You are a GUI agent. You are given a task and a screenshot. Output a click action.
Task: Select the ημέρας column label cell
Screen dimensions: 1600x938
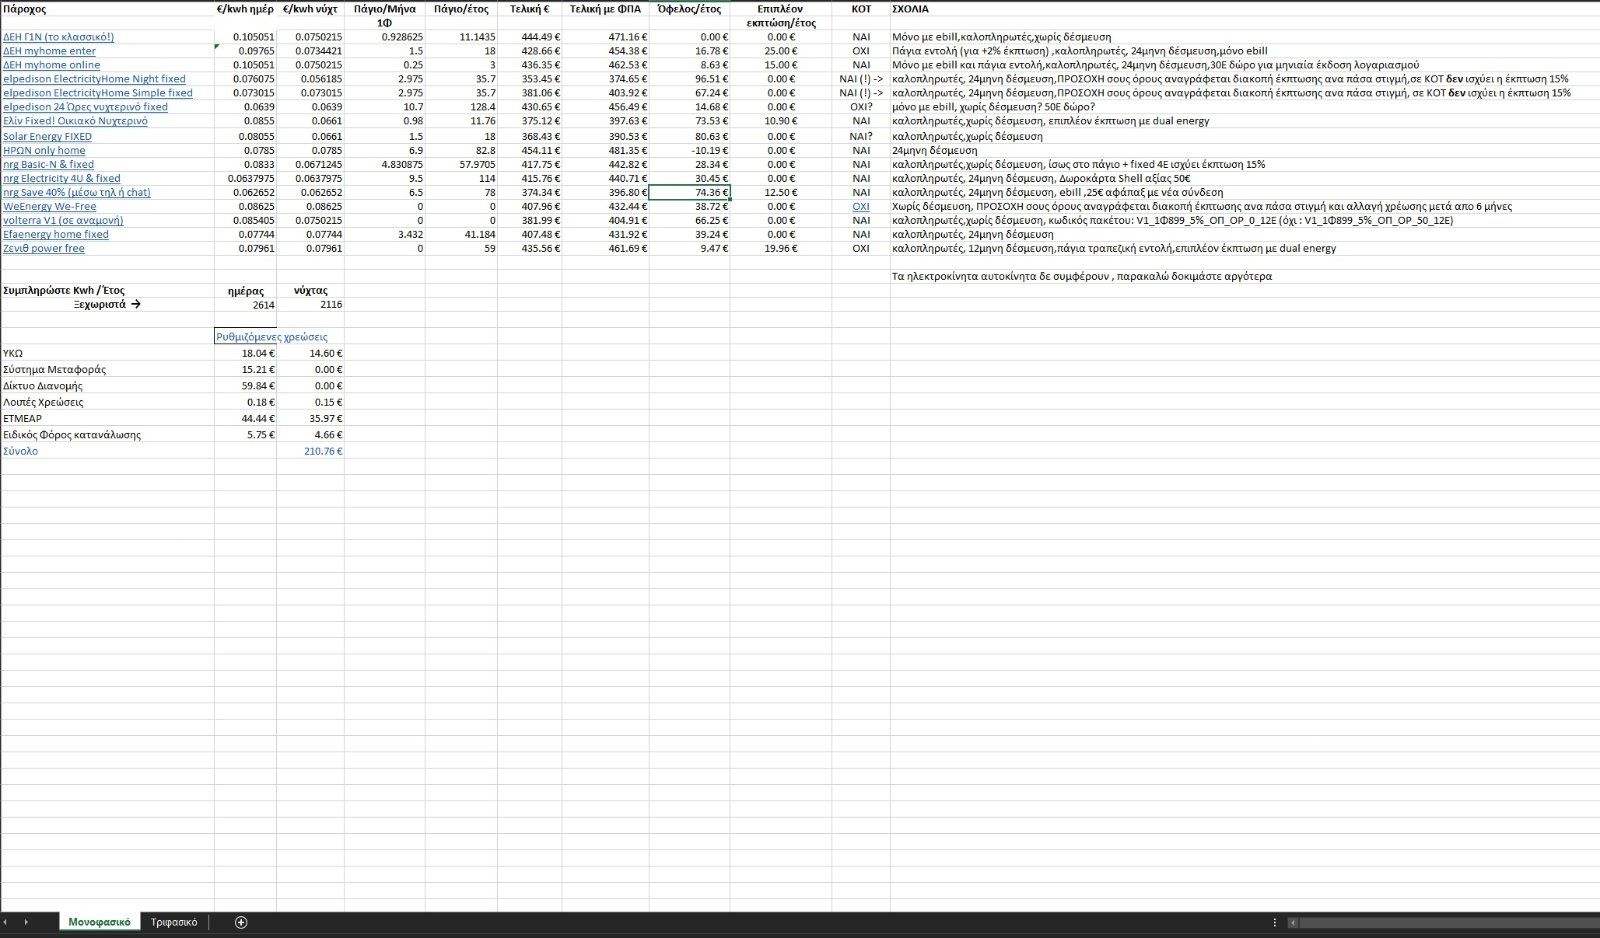pos(245,291)
